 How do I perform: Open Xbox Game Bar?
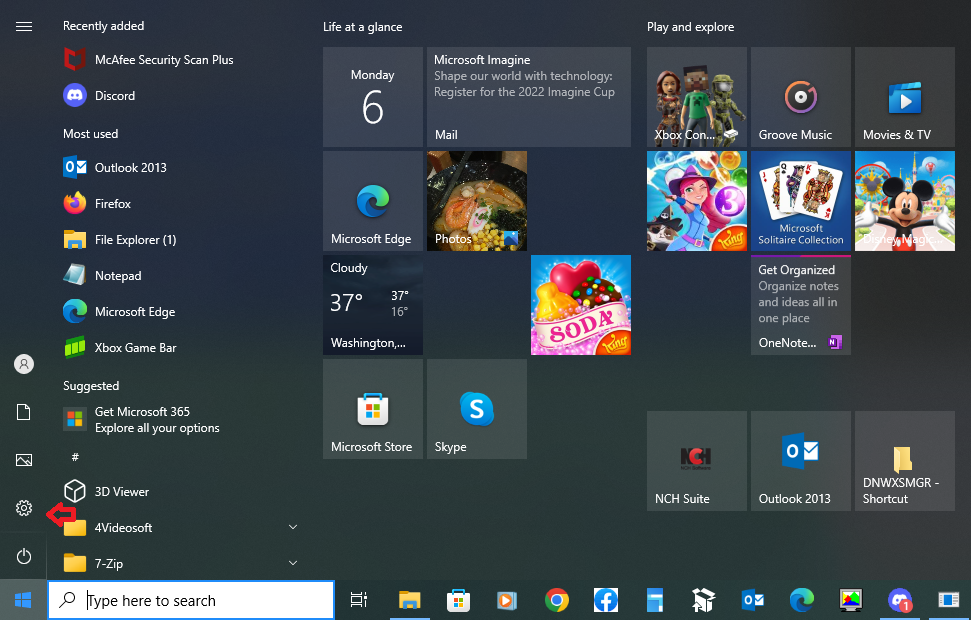click(120, 347)
